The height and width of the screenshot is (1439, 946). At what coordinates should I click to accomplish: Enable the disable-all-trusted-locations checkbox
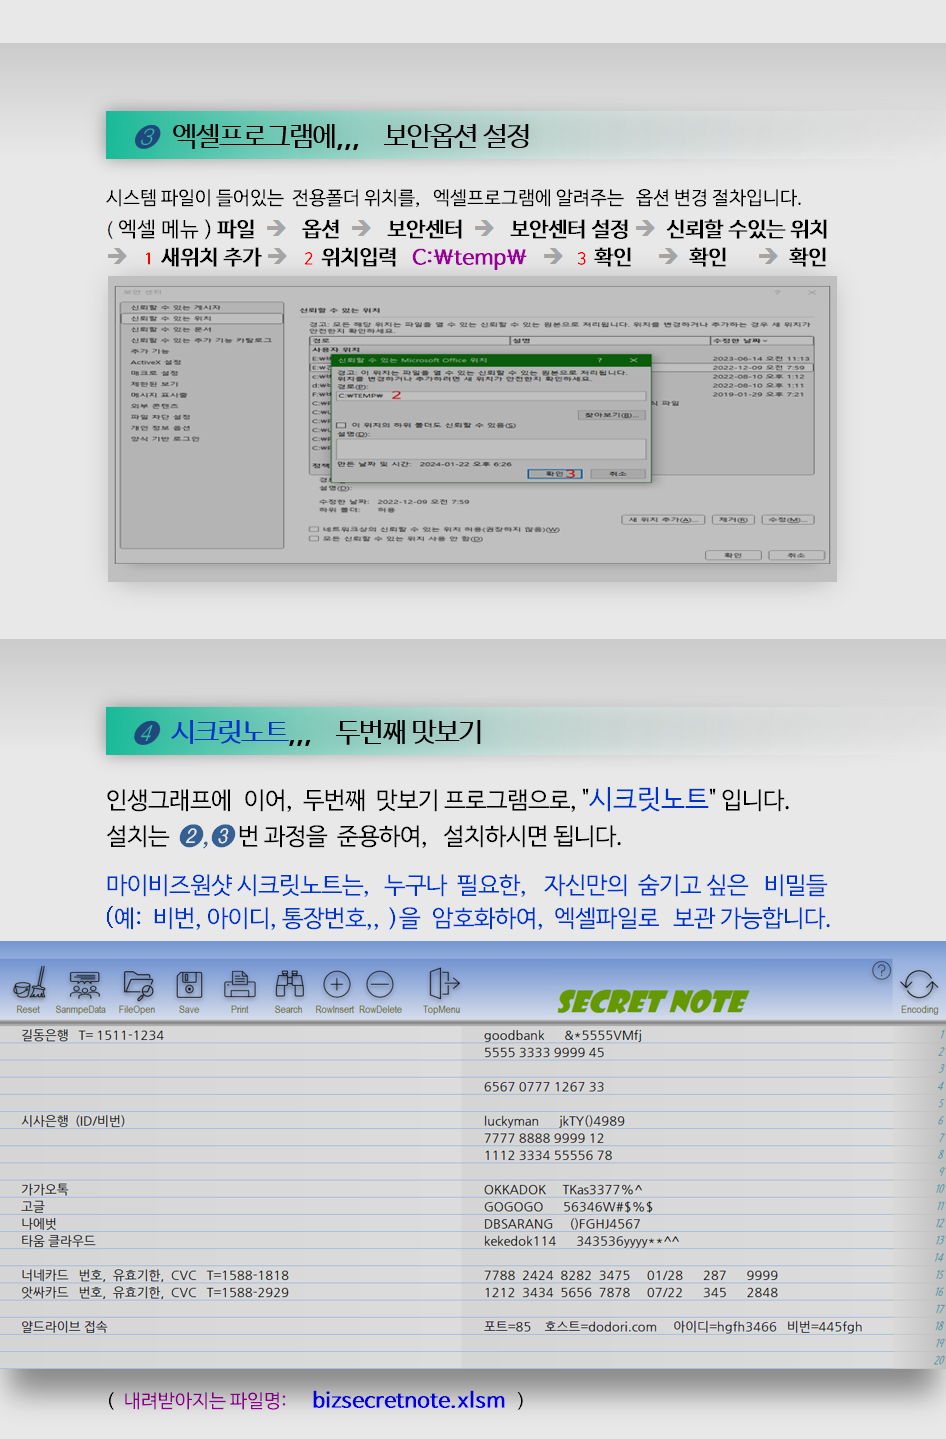314,539
